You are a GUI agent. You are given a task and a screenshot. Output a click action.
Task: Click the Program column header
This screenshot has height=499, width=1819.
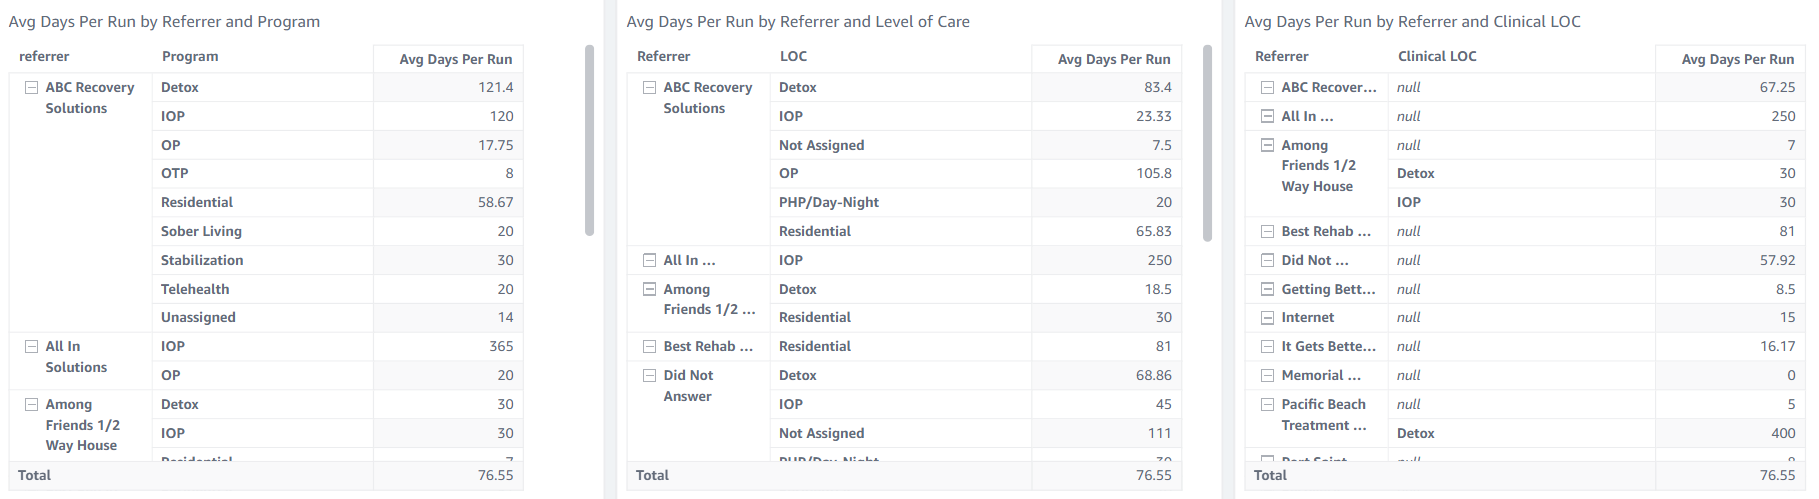[x=190, y=57]
